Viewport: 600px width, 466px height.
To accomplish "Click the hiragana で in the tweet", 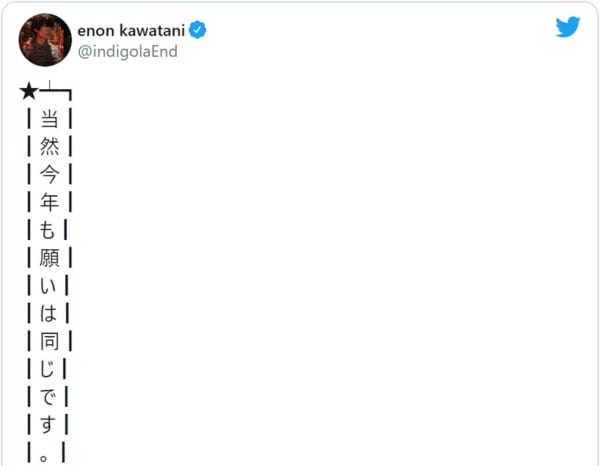I will point(48,397).
